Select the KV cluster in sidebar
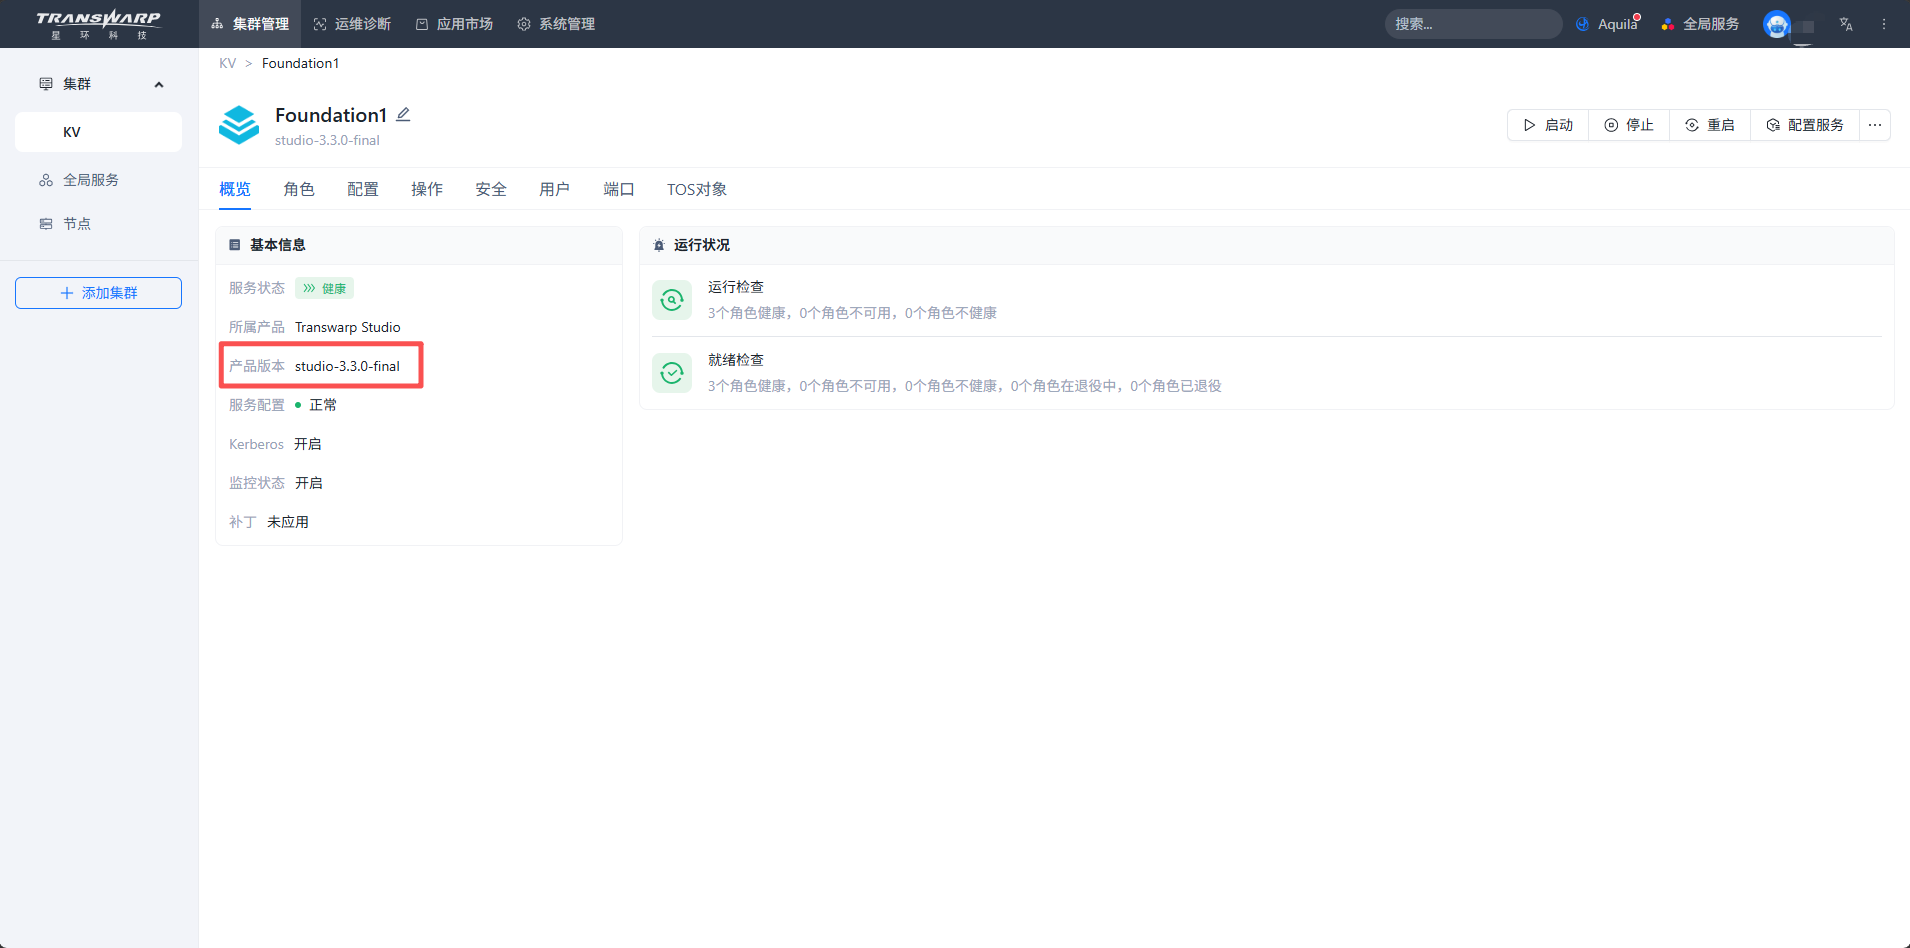1910x948 pixels. [x=98, y=132]
